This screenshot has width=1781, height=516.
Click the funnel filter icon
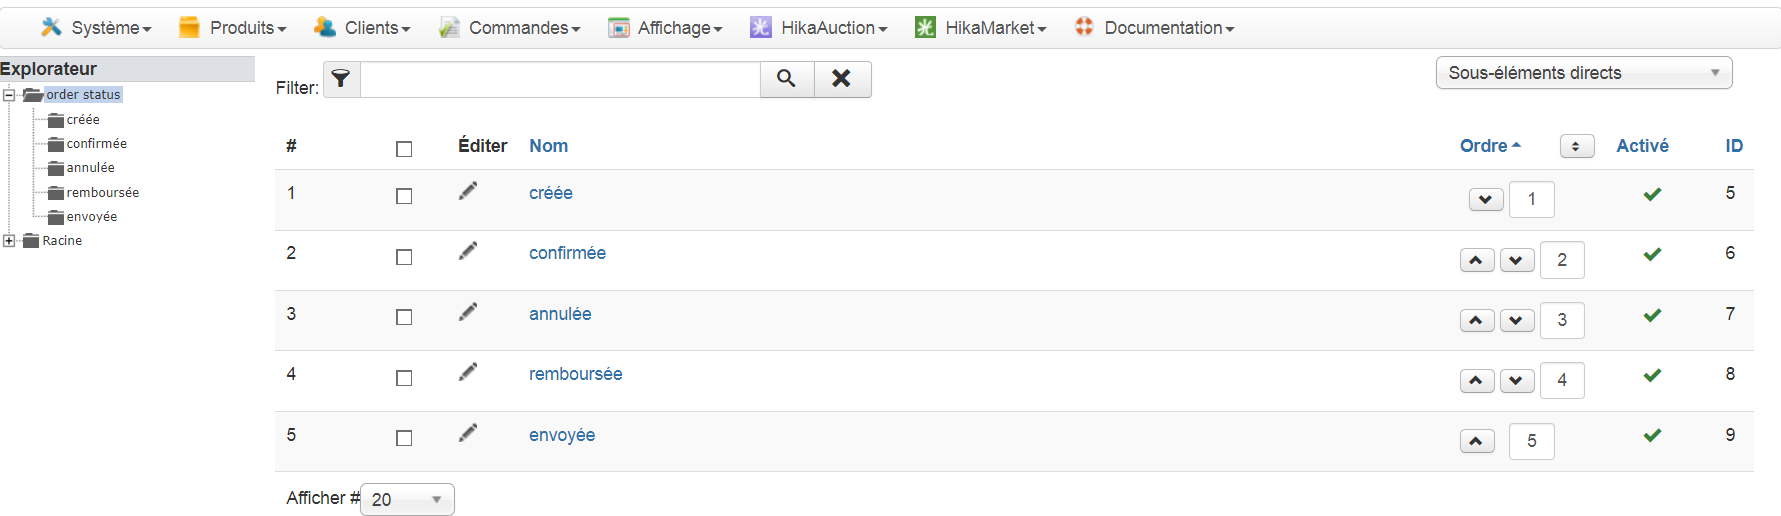point(341,79)
